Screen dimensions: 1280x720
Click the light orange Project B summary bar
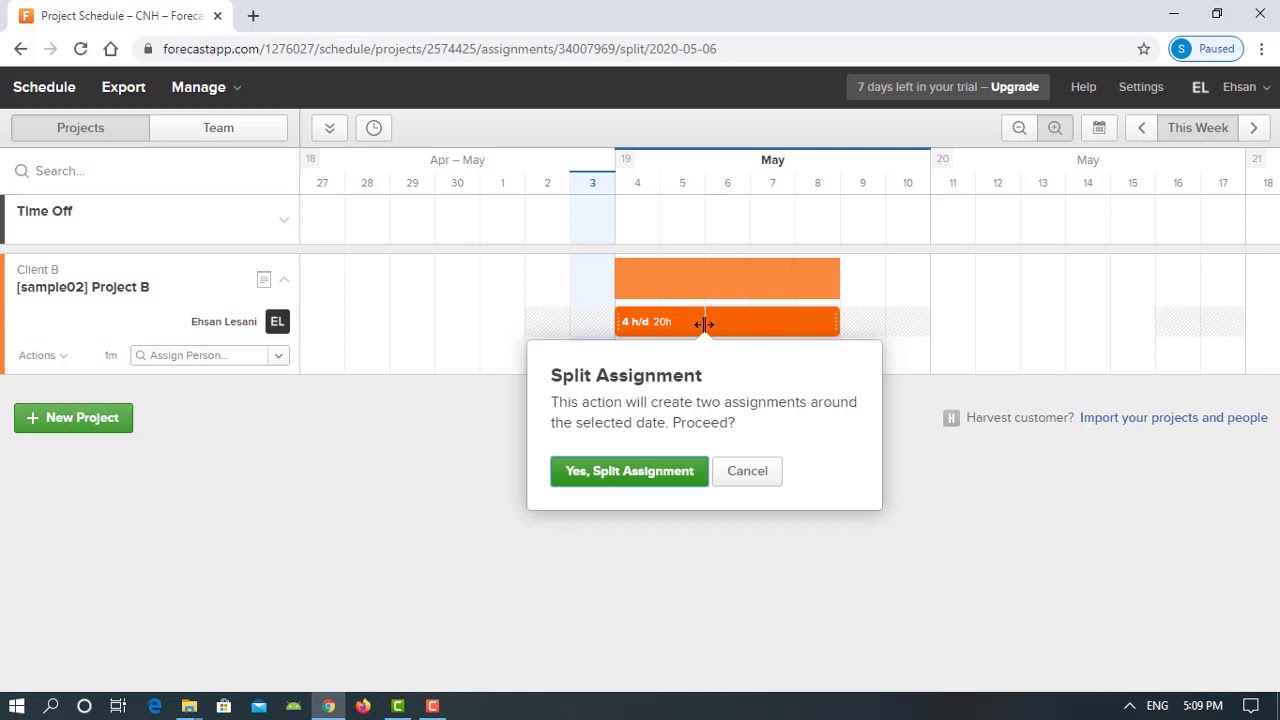[x=727, y=278]
